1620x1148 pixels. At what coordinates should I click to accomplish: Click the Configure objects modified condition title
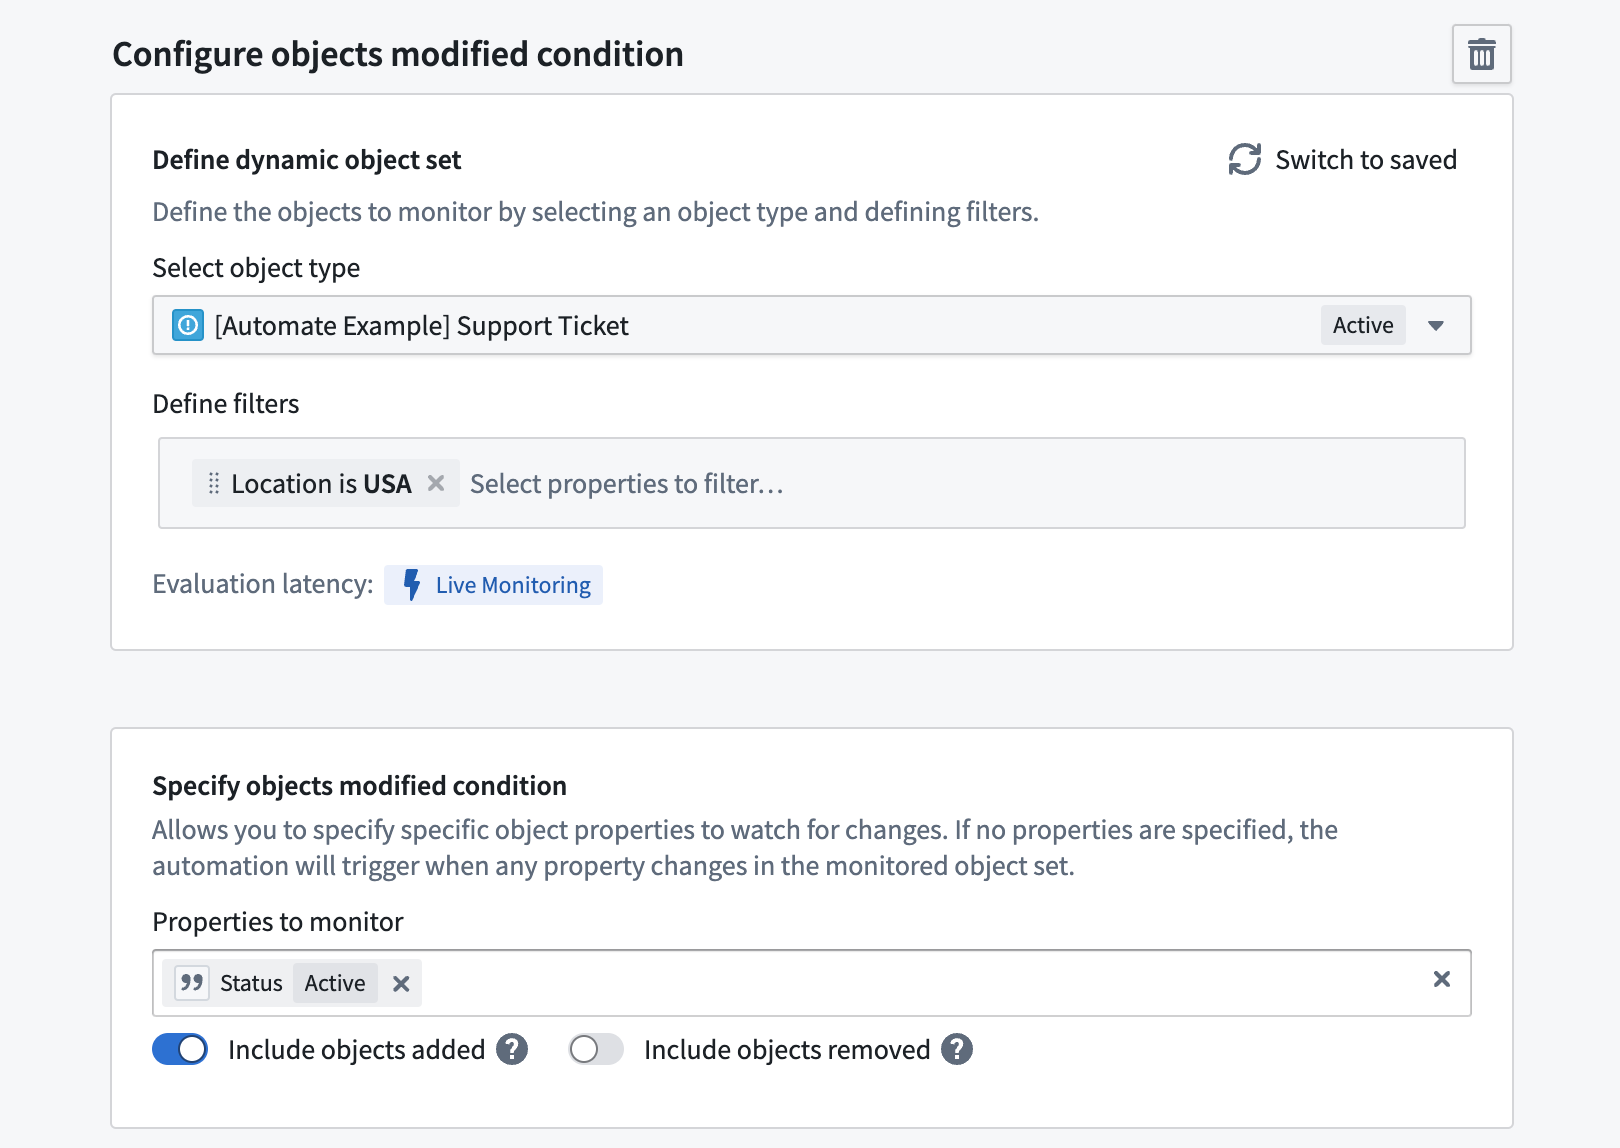pyautogui.click(x=398, y=54)
